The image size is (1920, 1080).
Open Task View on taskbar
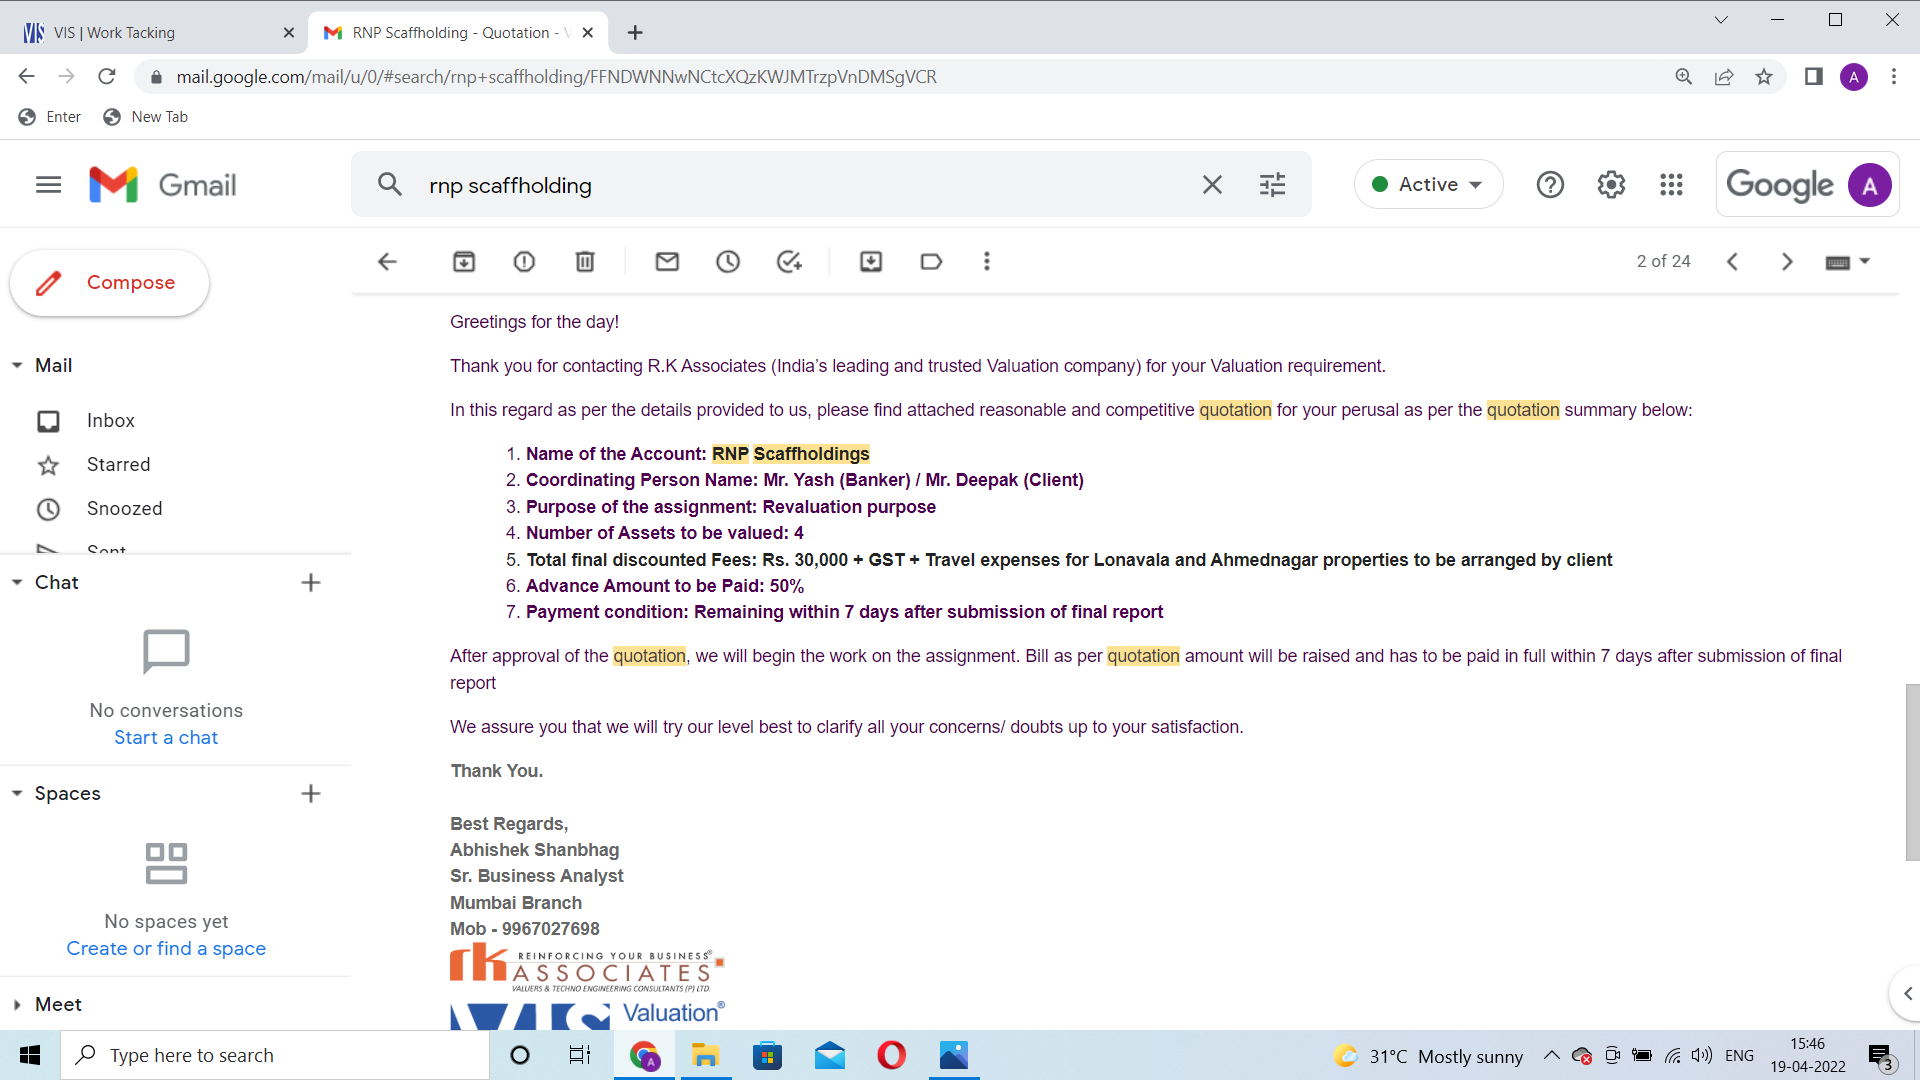[x=580, y=1056]
